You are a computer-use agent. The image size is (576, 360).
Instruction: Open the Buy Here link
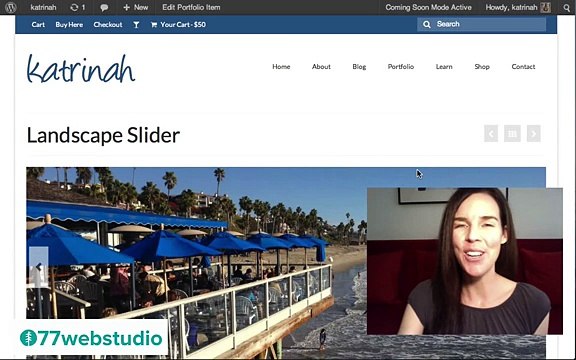[x=69, y=25]
